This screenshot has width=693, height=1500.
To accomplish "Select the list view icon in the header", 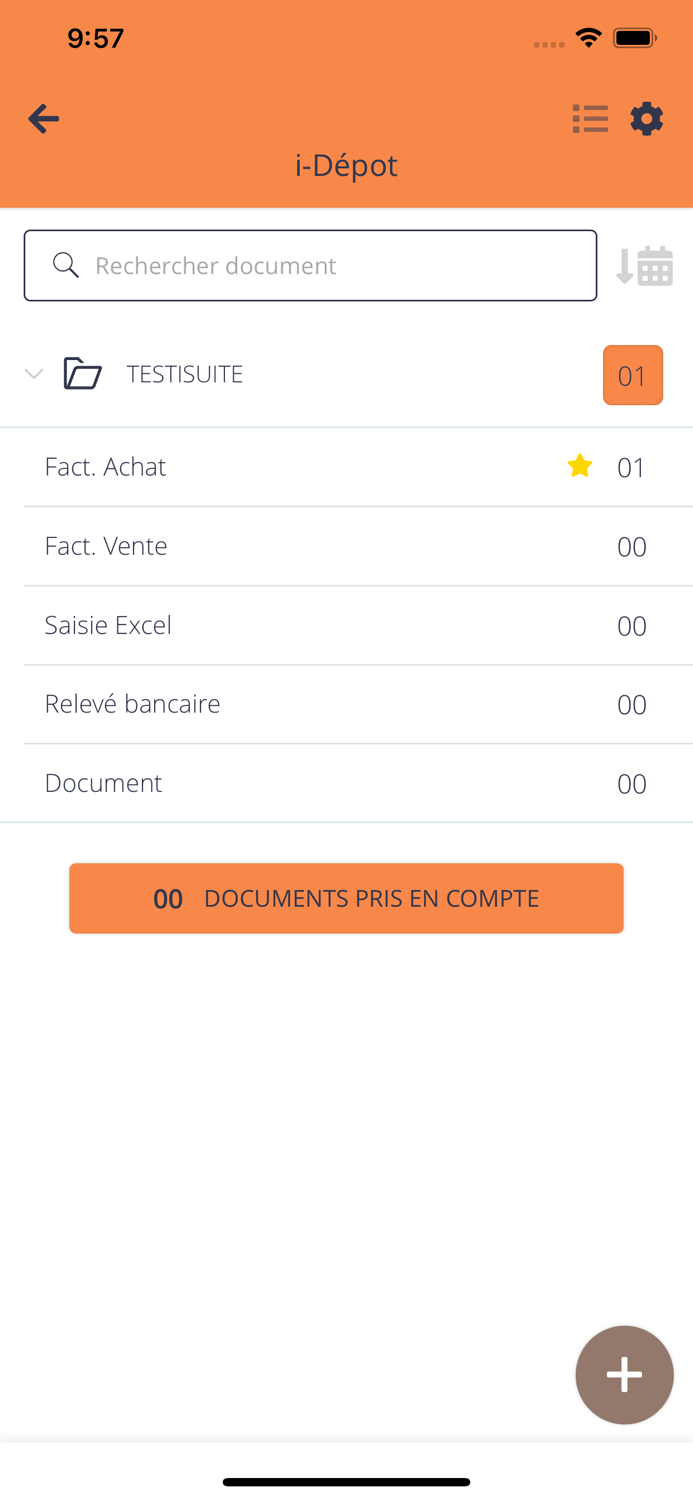I will [590, 118].
